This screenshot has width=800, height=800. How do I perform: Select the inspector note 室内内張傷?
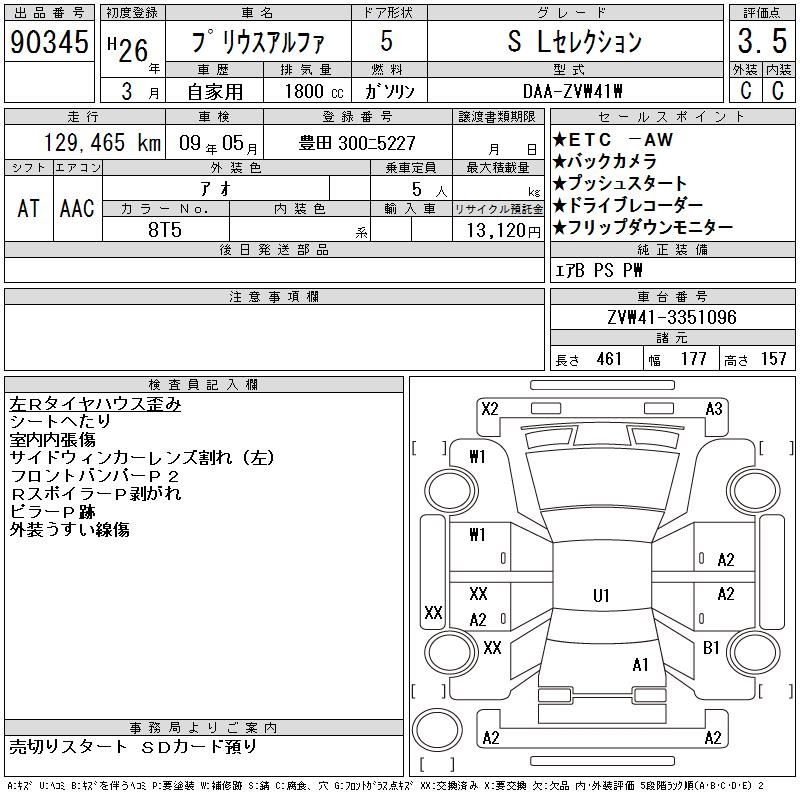[x=52, y=439]
